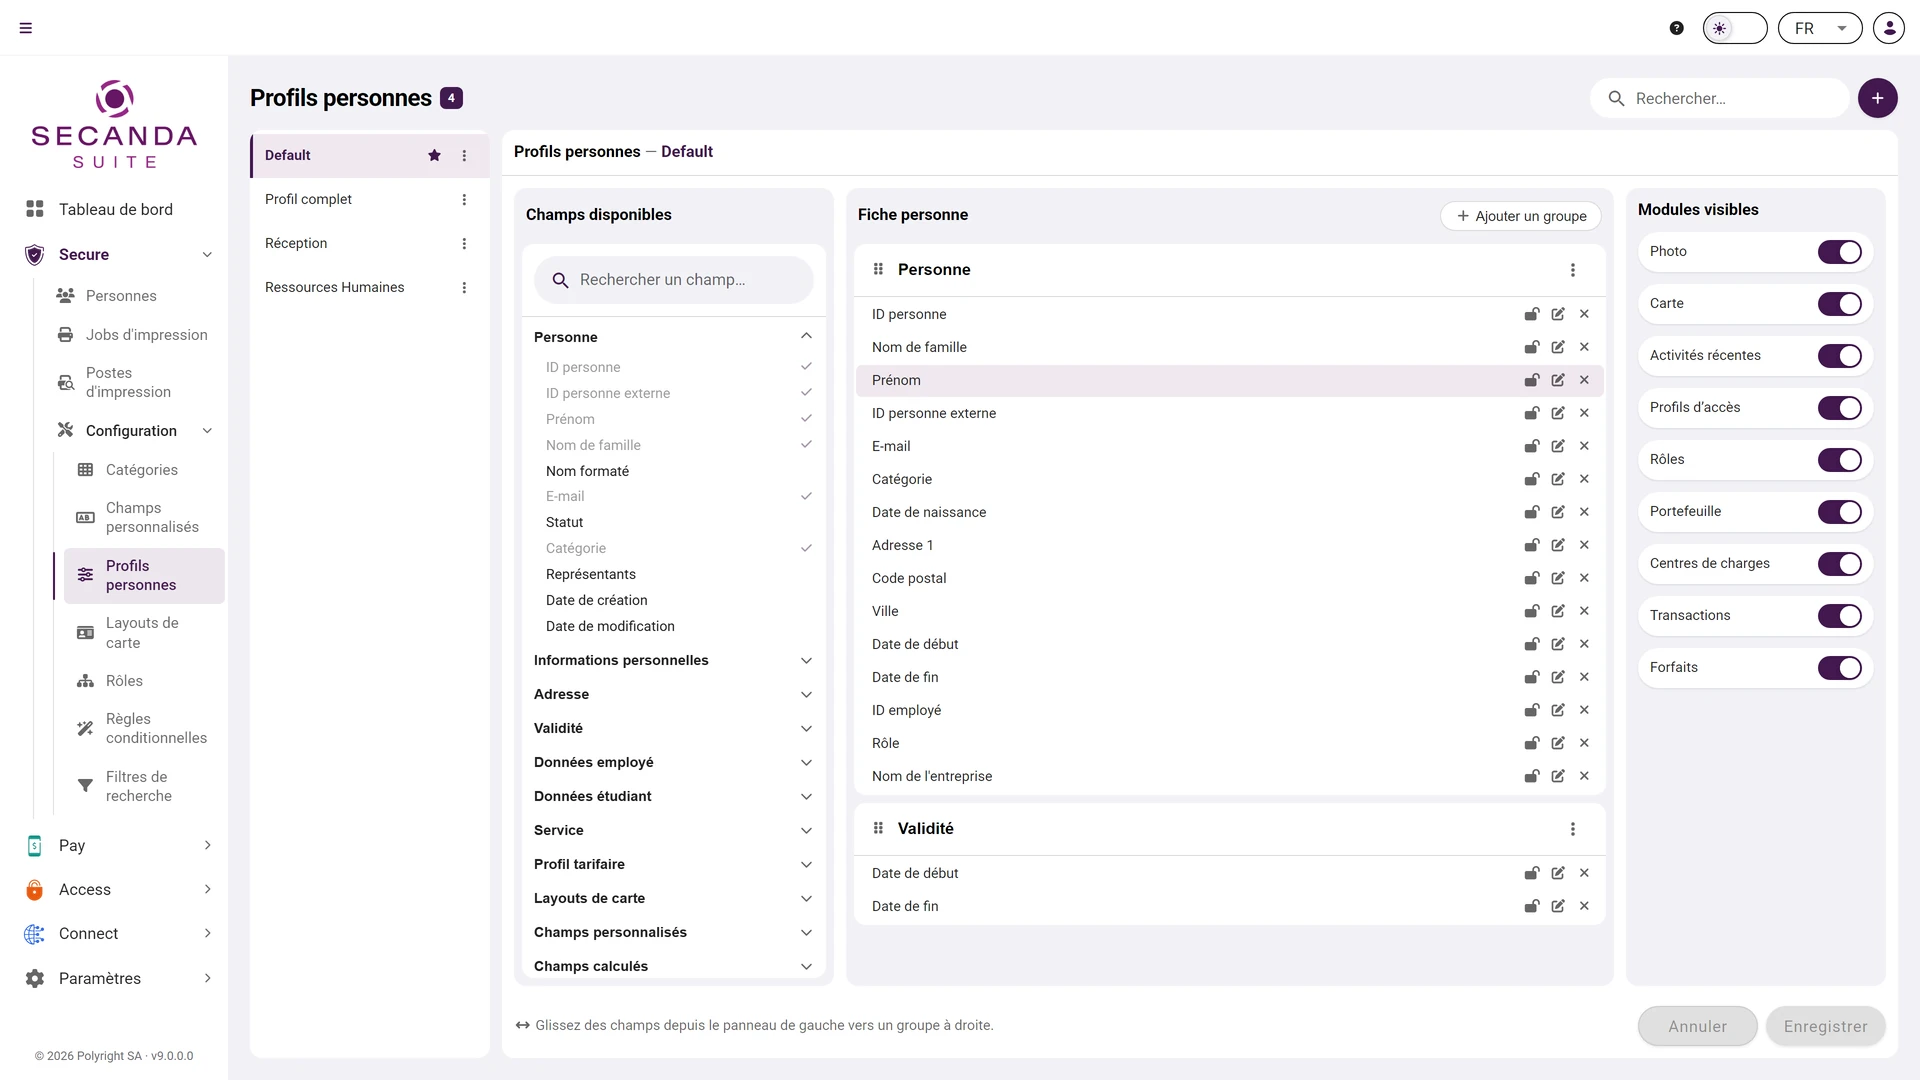Switch the light/dark theme toggle
Viewport: 1920px width, 1080px height.
pyautogui.click(x=1735, y=28)
